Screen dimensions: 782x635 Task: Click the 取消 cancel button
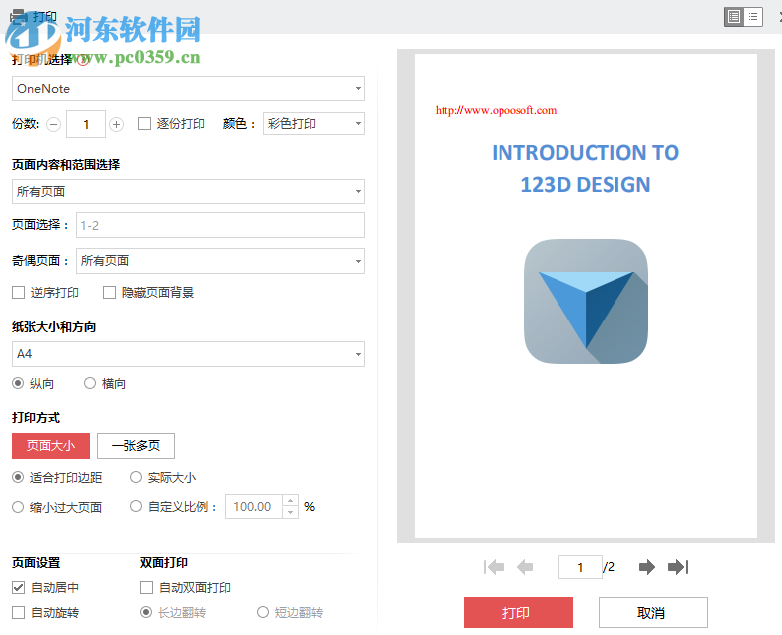[x=653, y=613]
